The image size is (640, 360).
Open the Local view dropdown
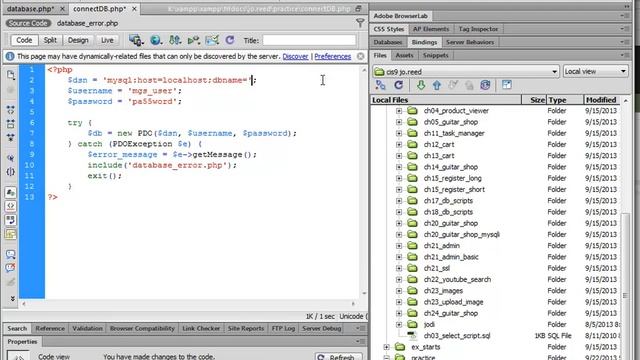[x=595, y=71]
